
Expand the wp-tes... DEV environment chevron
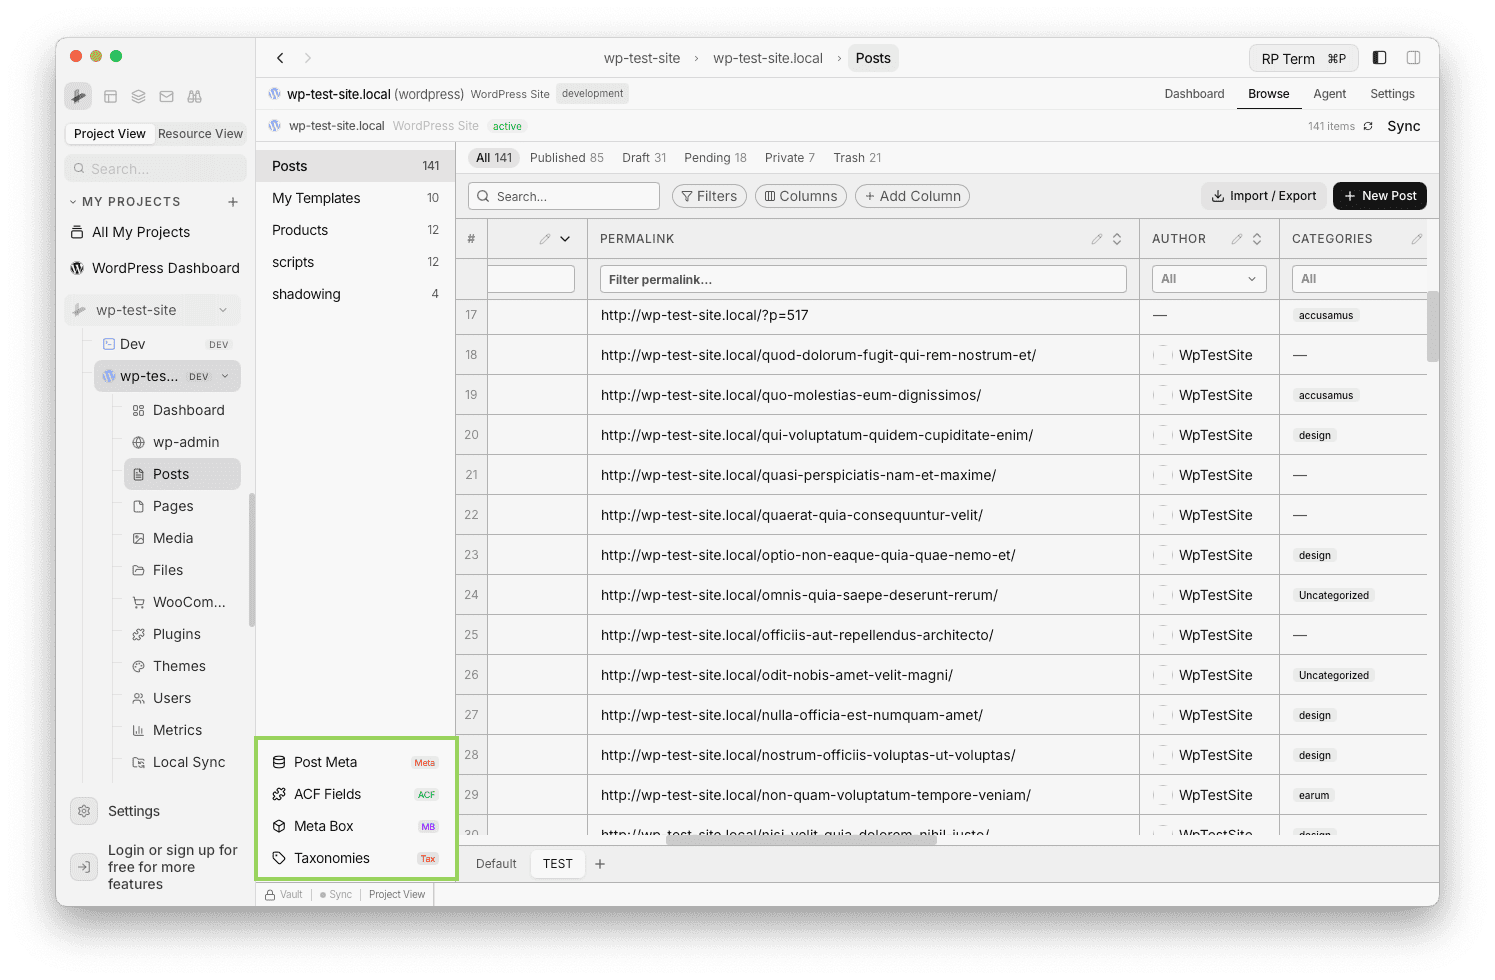coord(225,376)
